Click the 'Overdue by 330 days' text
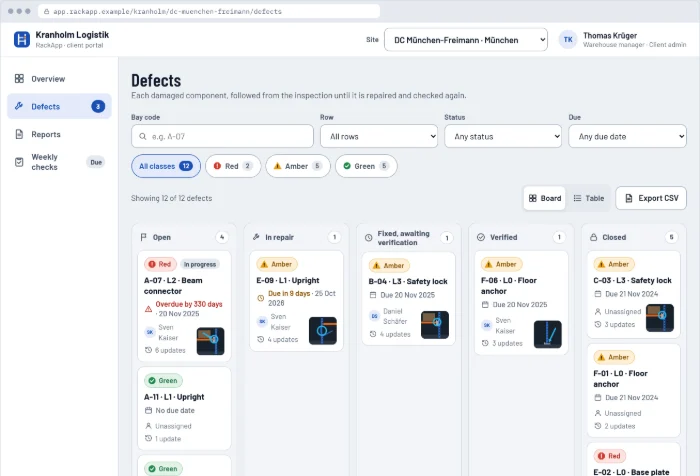The width and height of the screenshot is (700, 476). [x=189, y=304]
